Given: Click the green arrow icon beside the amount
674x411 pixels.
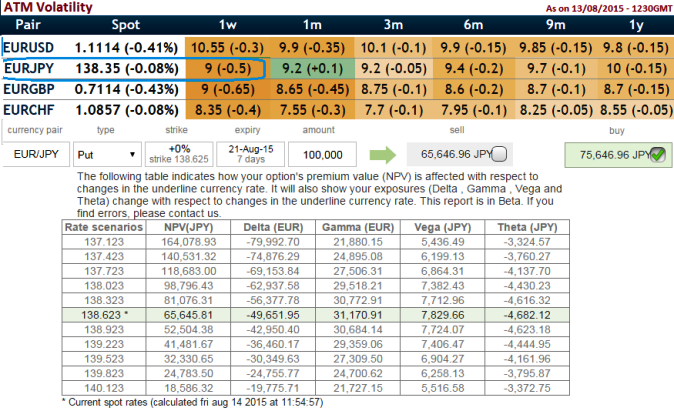Looking at the screenshot, I should coord(383,155).
